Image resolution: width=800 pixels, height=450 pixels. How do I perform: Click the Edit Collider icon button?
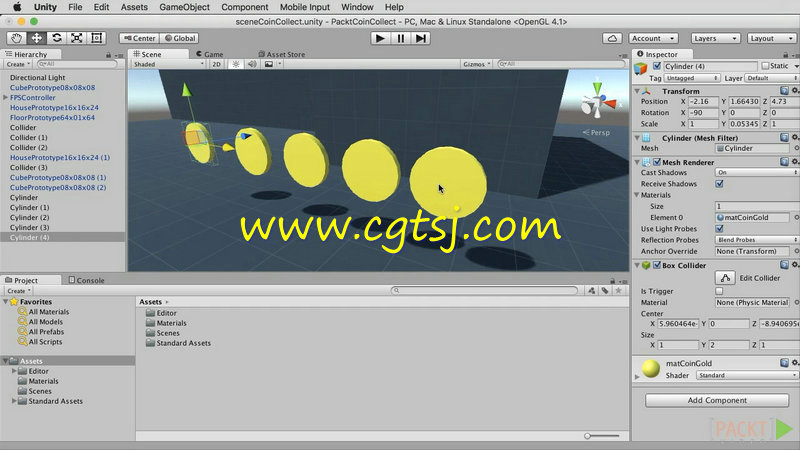(725, 278)
